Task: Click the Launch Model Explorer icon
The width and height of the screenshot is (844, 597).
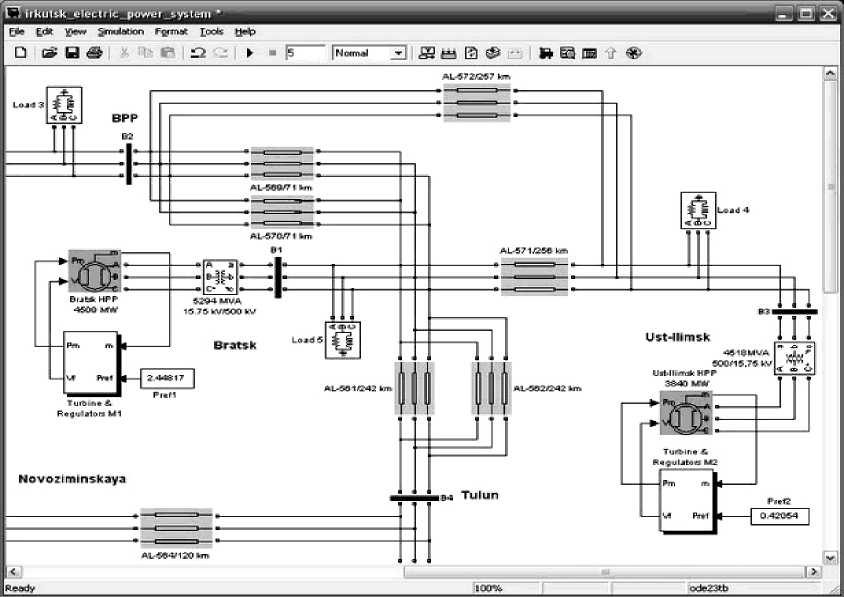Action: 545,53
